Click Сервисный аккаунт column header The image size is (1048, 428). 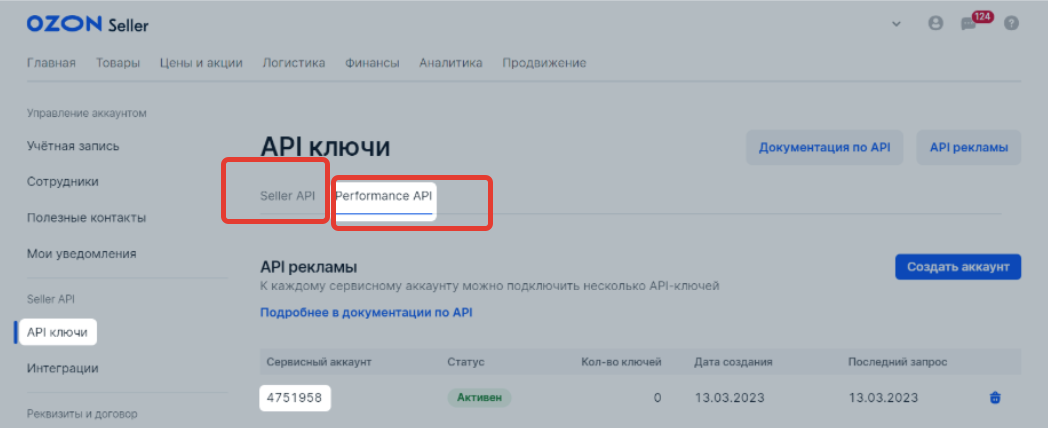pyautogui.click(x=319, y=362)
